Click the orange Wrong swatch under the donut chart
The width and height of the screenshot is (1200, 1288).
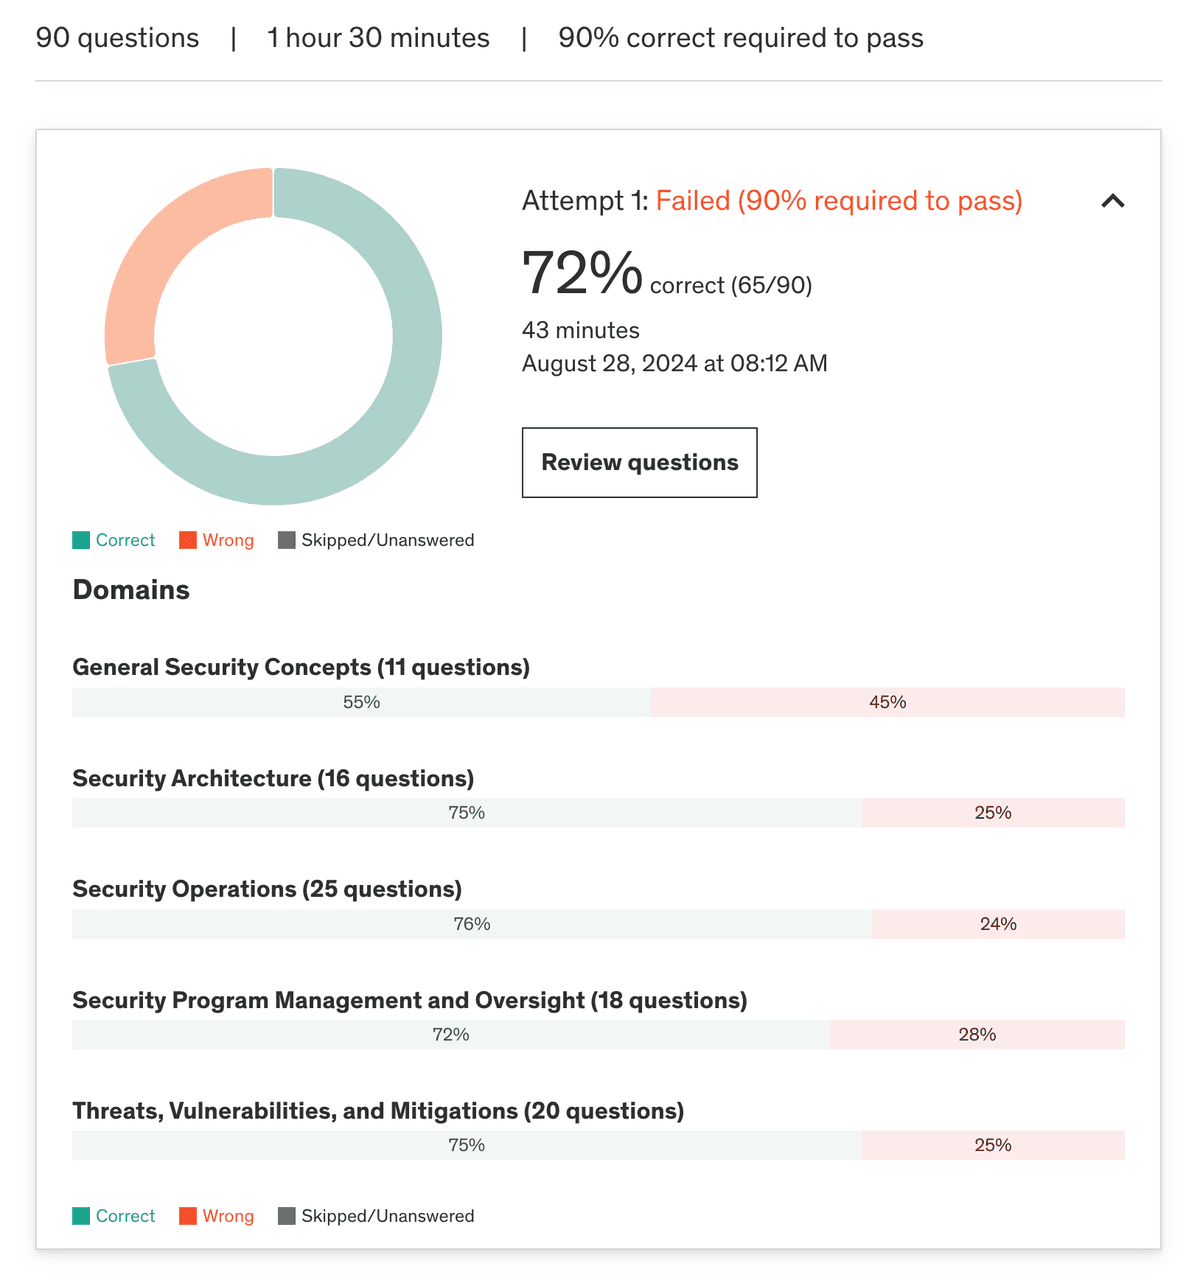tap(188, 541)
